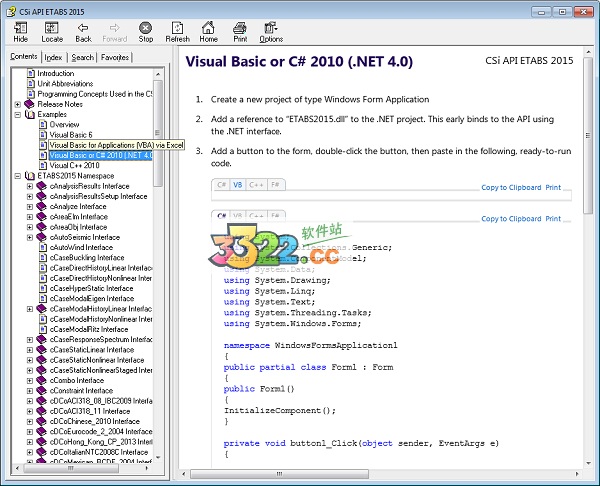Image resolution: width=600 pixels, height=486 pixels.
Task: Open the Search tab
Action: (x=83, y=57)
